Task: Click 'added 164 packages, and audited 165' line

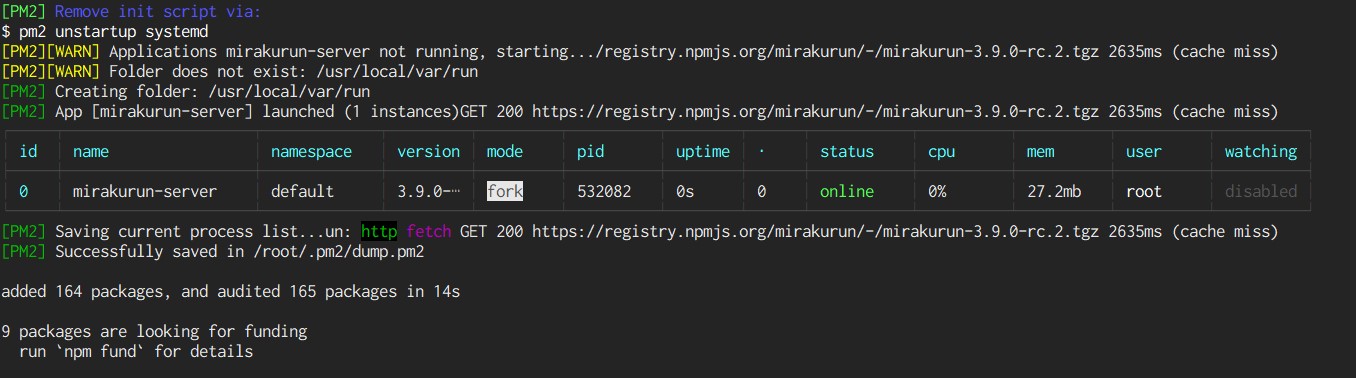Action: (x=230, y=292)
